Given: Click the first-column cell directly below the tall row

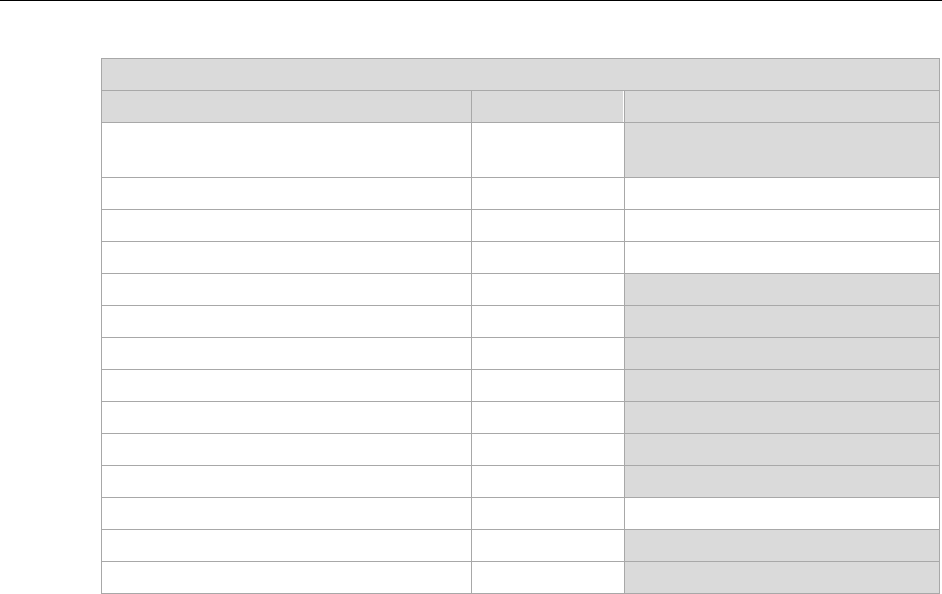Looking at the screenshot, I should (x=287, y=193).
